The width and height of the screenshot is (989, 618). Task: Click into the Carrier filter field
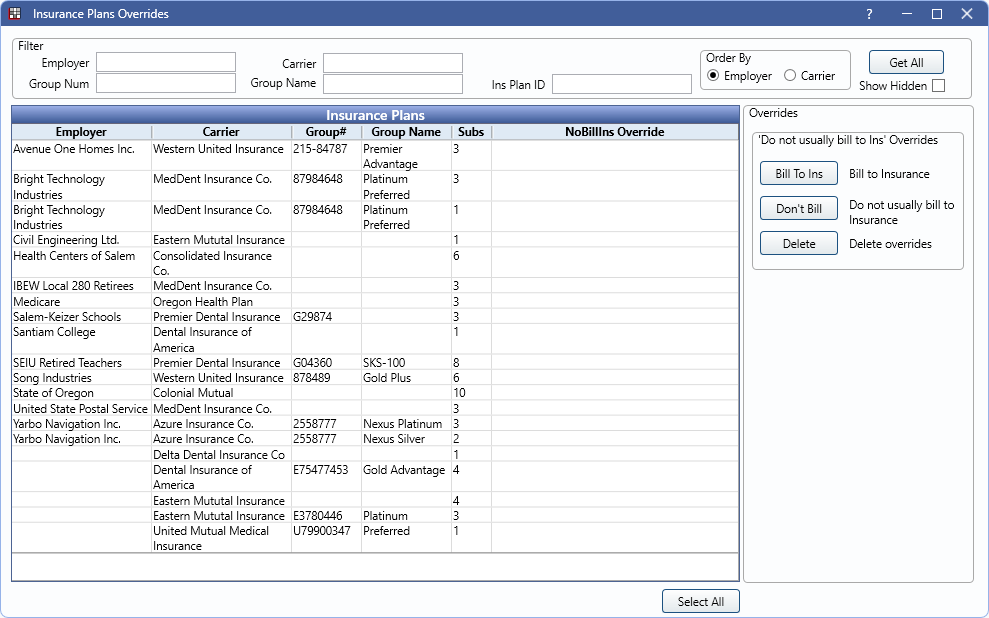tap(392, 63)
